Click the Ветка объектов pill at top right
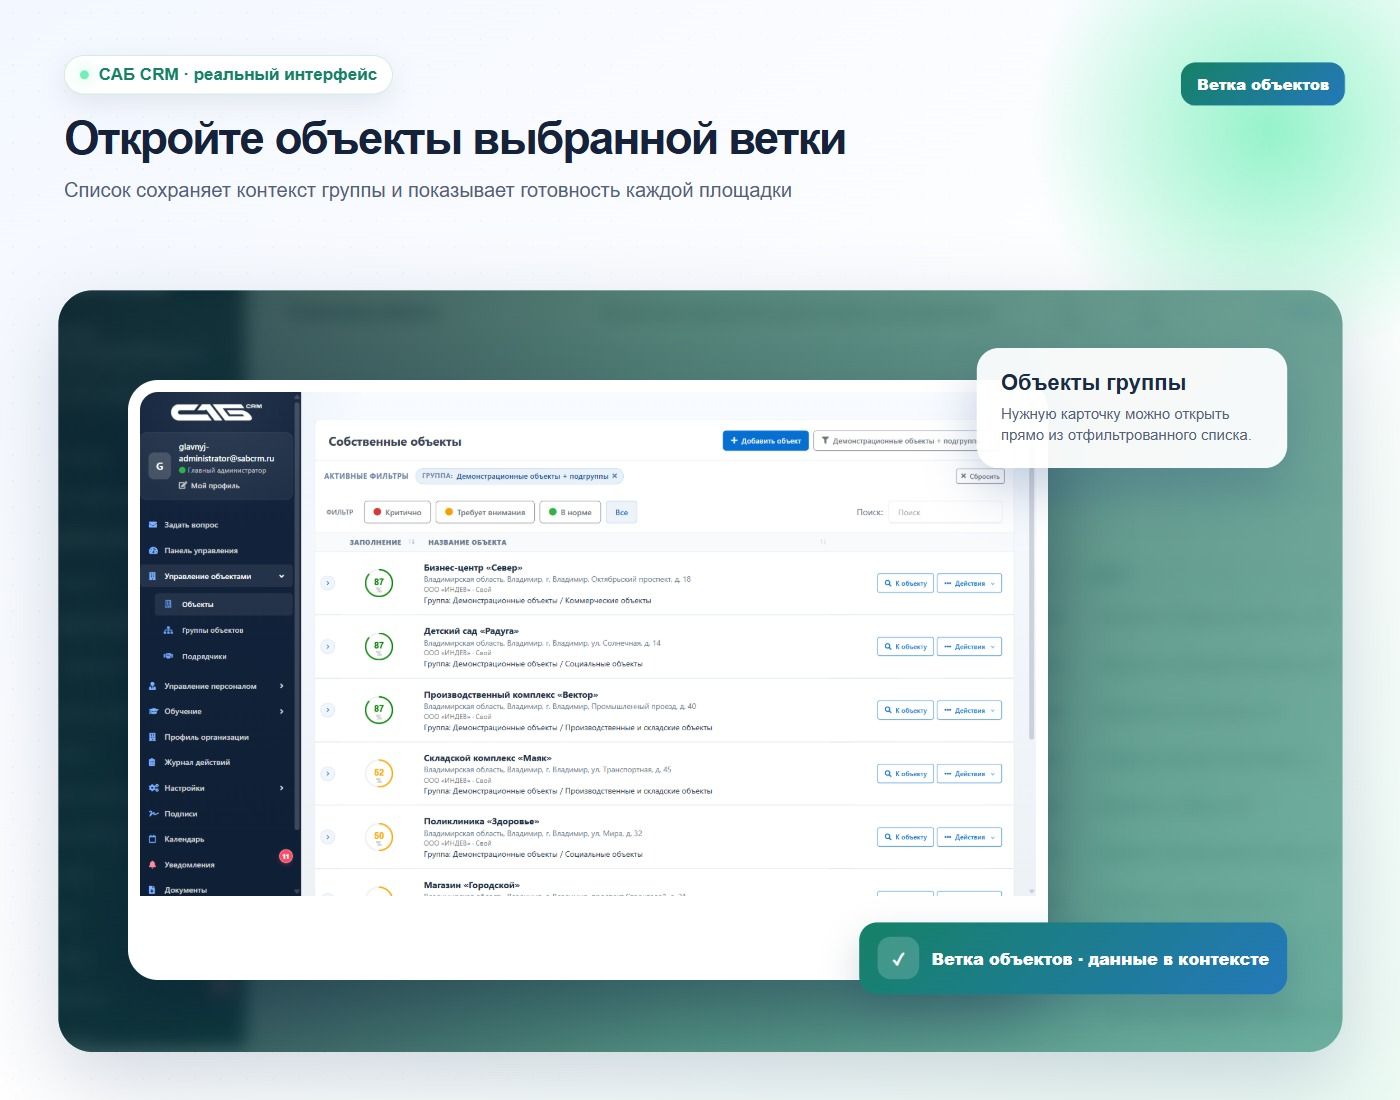 pyautogui.click(x=1263, y=84)
